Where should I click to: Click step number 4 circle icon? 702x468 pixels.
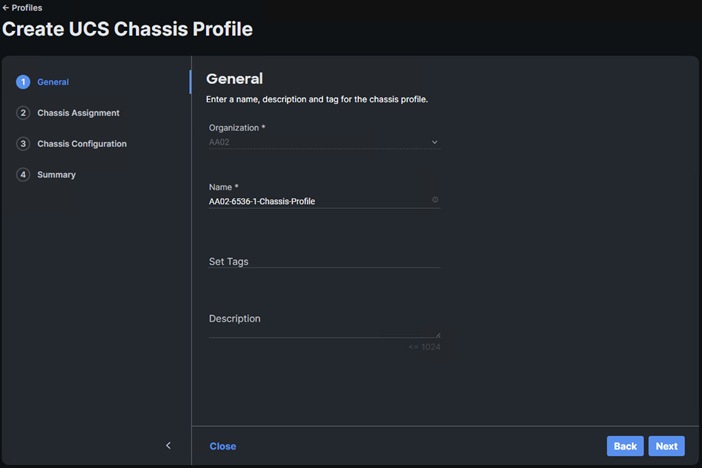click(x=23, y=175)
